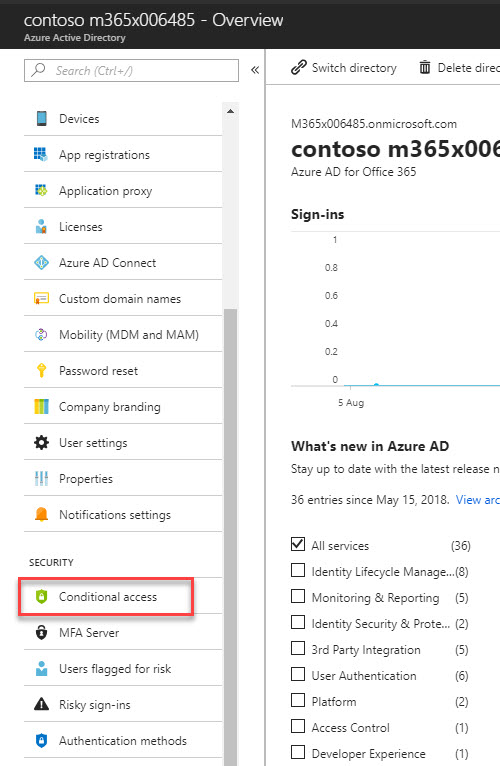
Task: Collapse the sidebar with double chevron
Action: pos(255,70)
